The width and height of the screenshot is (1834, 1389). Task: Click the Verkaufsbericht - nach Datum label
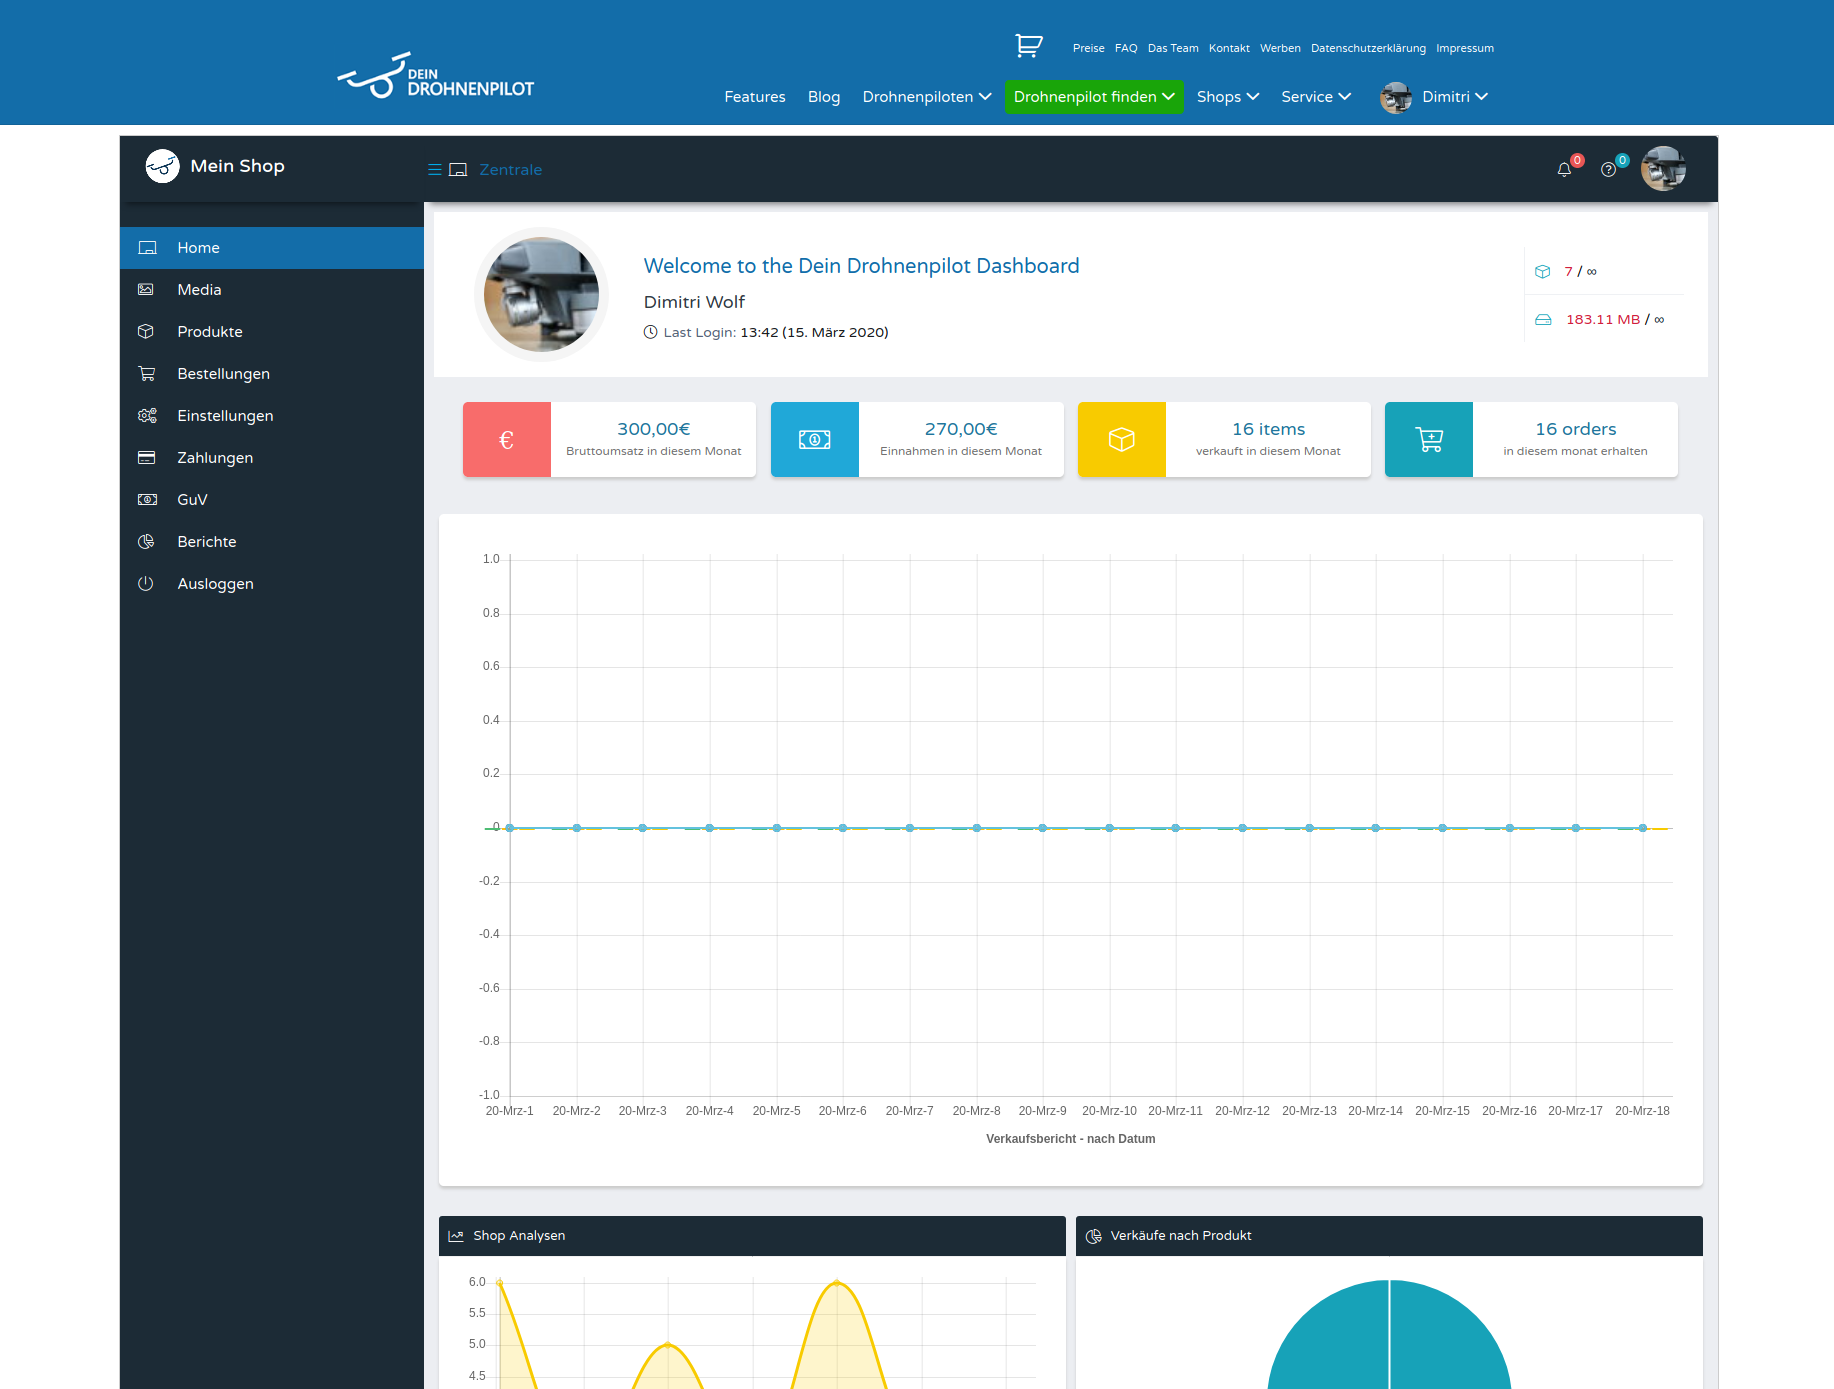1070,1139
